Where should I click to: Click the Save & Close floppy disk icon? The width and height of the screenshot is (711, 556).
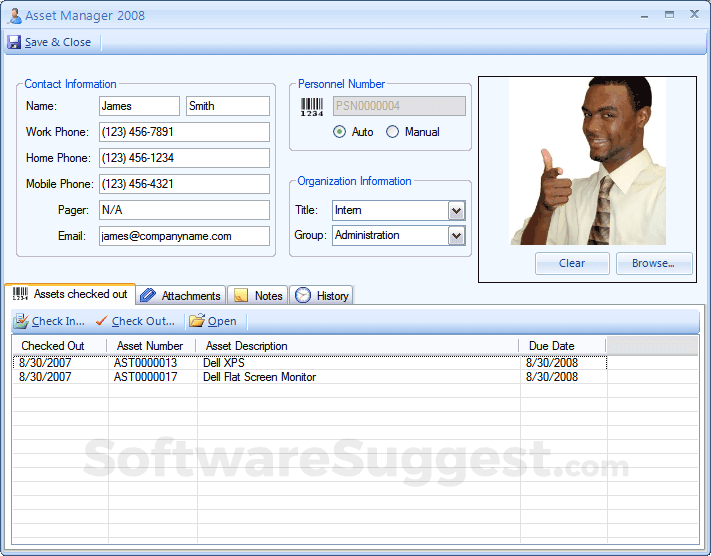pos(14,42)
